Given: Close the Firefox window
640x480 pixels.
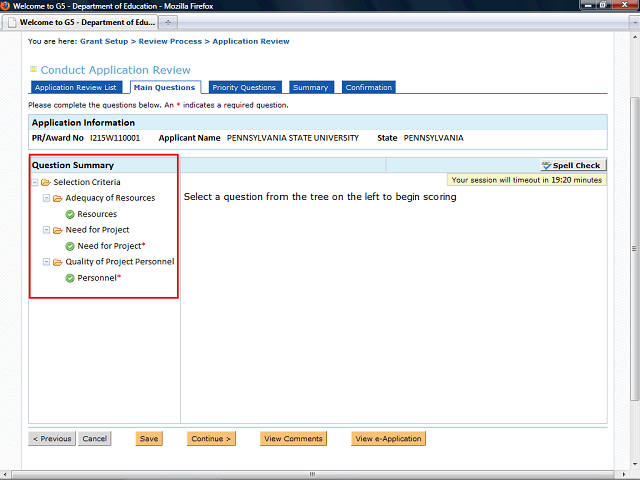Looking at the screenshot, I should point(624,5).
